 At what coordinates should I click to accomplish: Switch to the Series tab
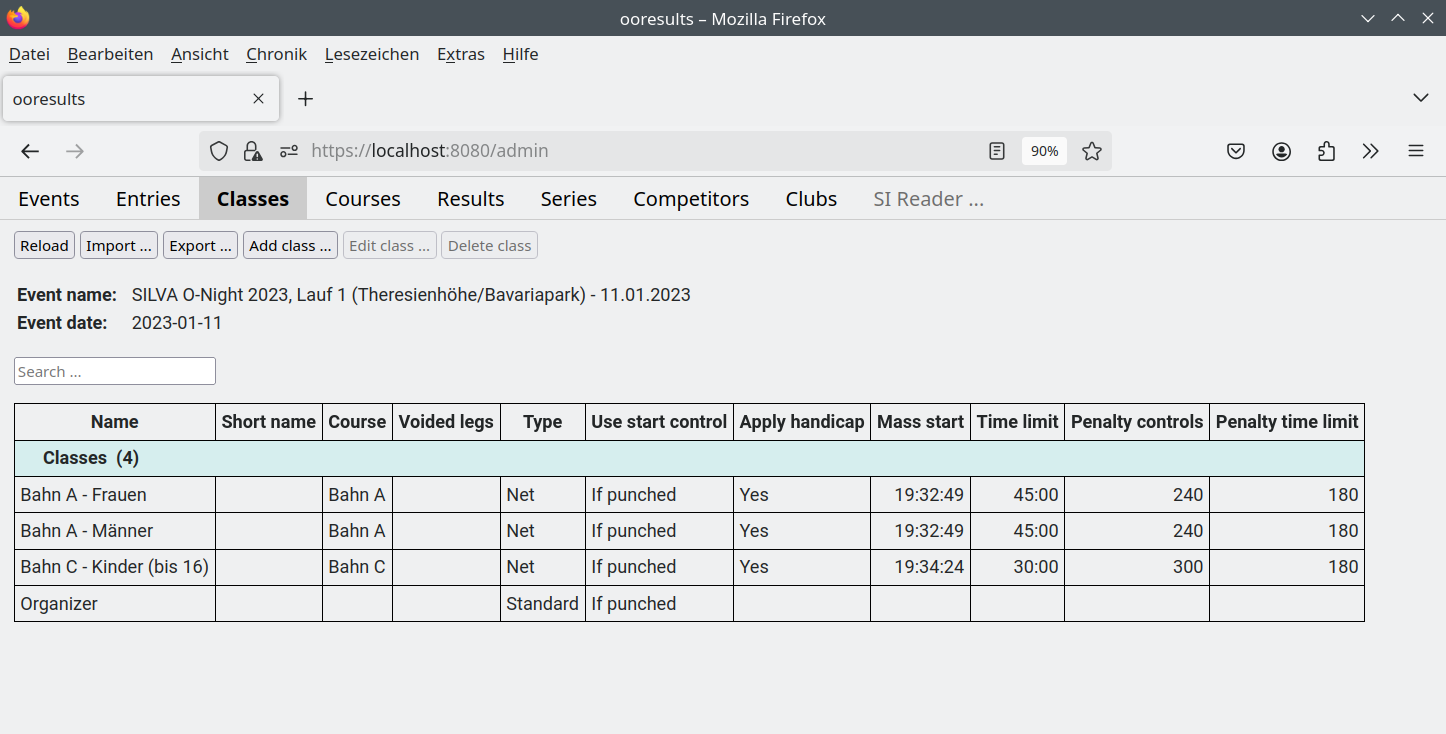coord(569,199)
